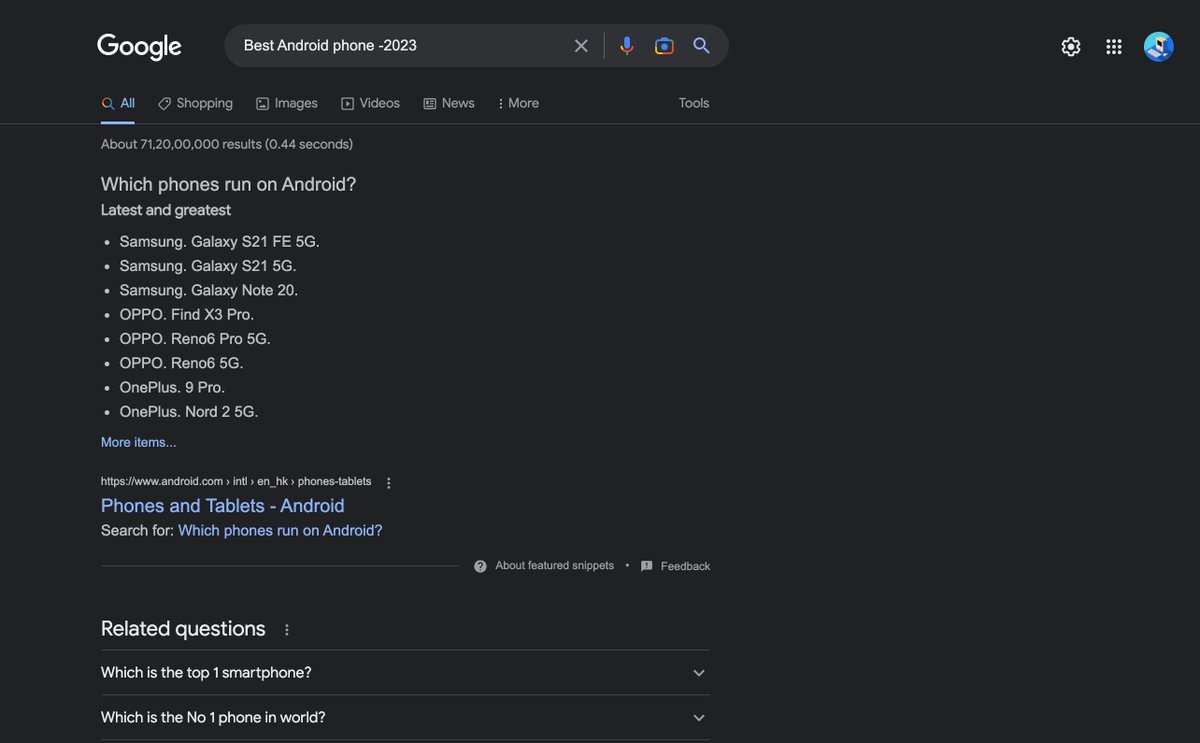
Task: Click OPPO. Reno6 Pro 5G. list item
Action: click(195, 339)
